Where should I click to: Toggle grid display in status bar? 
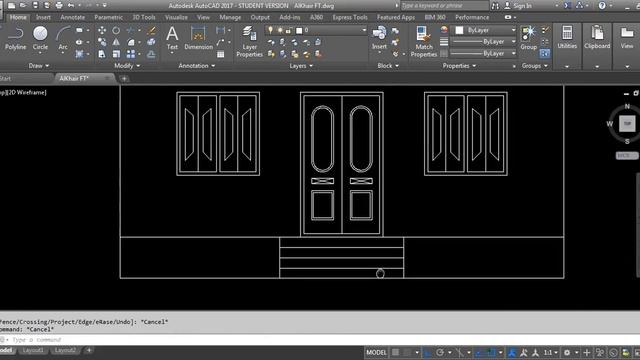pyautogui.click(x=395, y=353)
